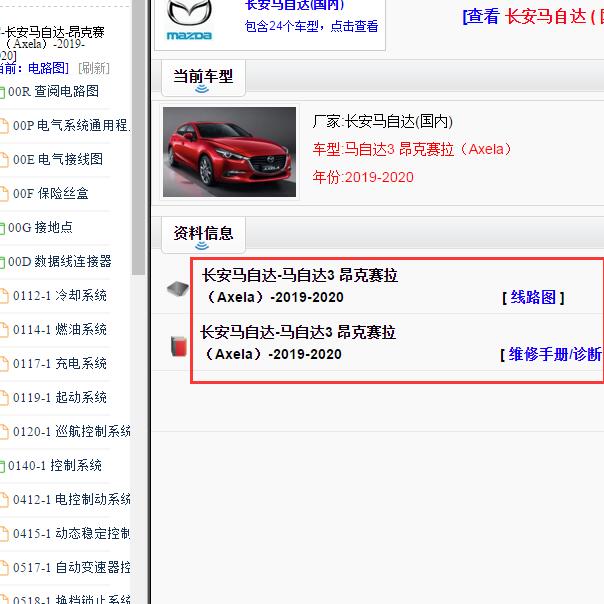Open 0517-1 自动变速器控 tree item

point(72,567)
